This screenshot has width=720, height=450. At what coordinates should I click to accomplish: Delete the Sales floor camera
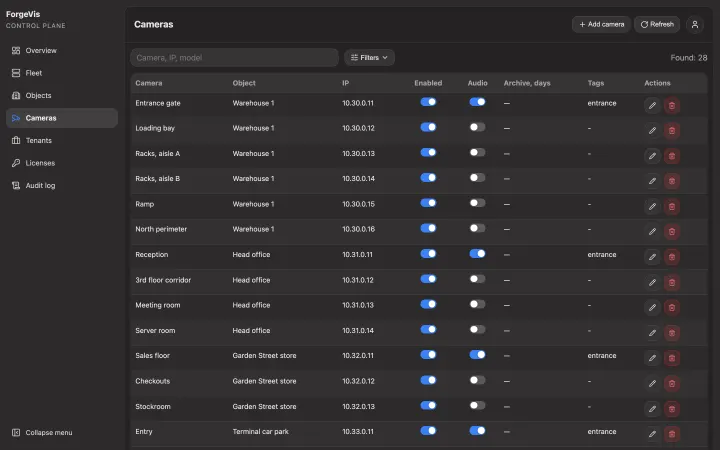672,358
